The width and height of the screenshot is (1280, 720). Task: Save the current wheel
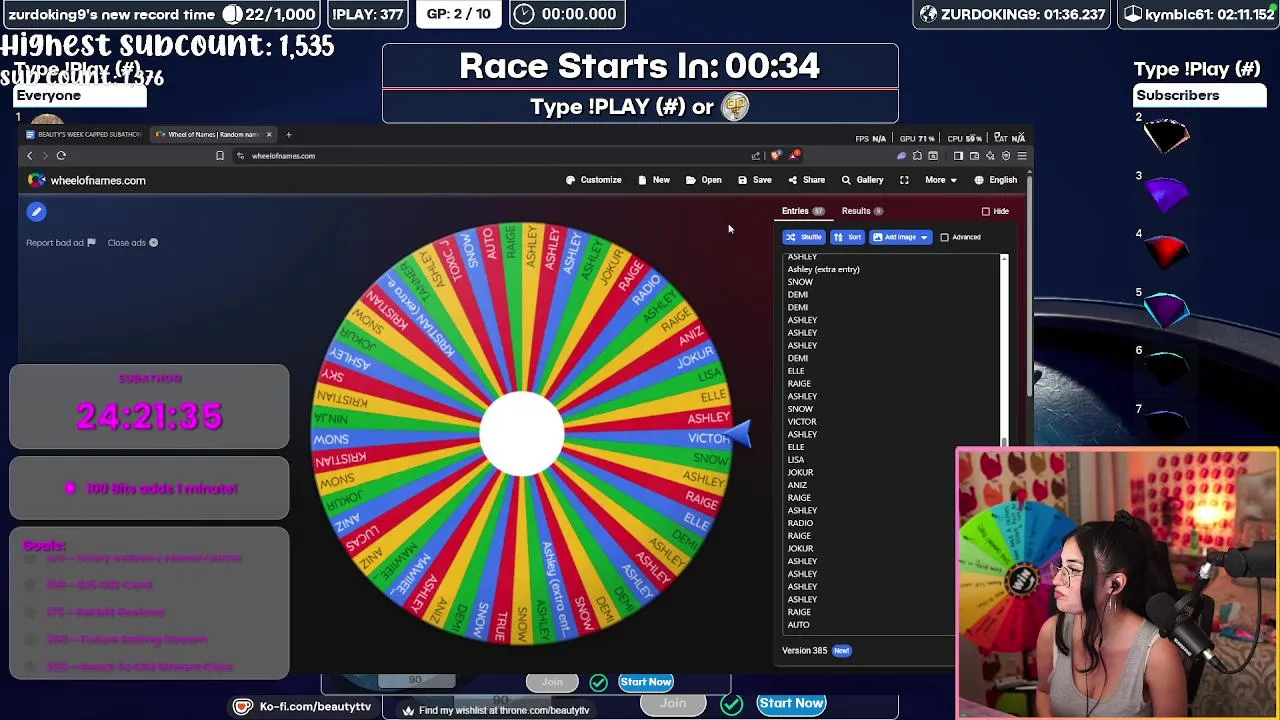(x=755, y=180)
